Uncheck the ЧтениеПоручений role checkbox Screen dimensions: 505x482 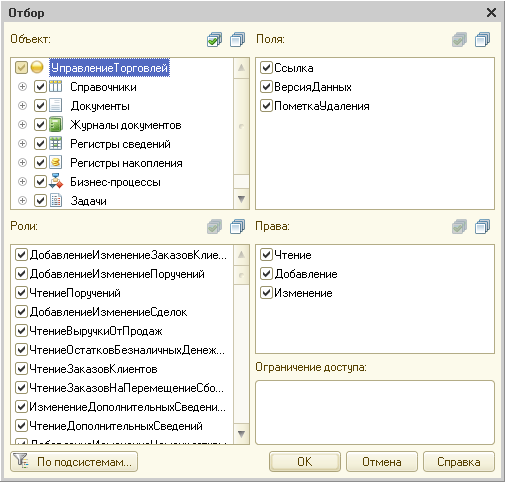21,293
